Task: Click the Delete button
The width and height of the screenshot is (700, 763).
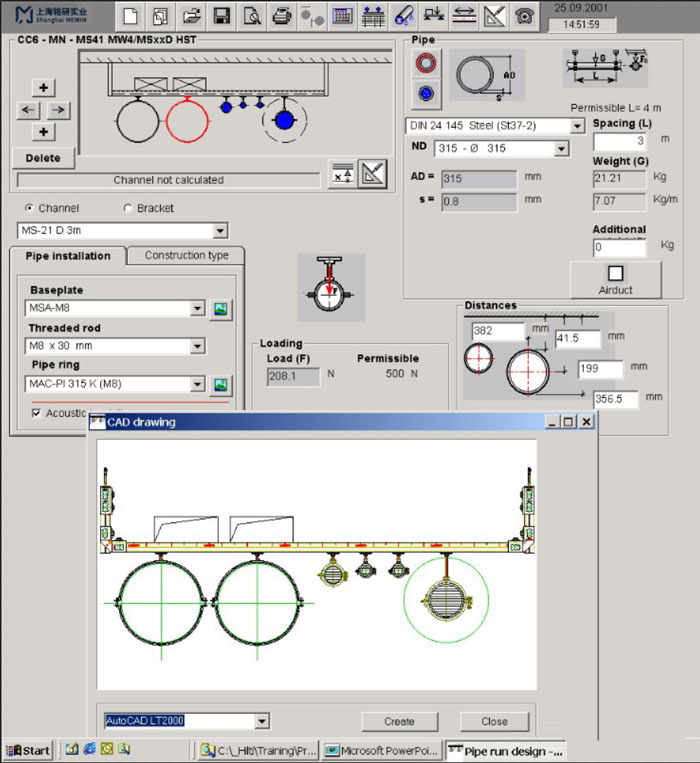Action: (x=42, y=158)
